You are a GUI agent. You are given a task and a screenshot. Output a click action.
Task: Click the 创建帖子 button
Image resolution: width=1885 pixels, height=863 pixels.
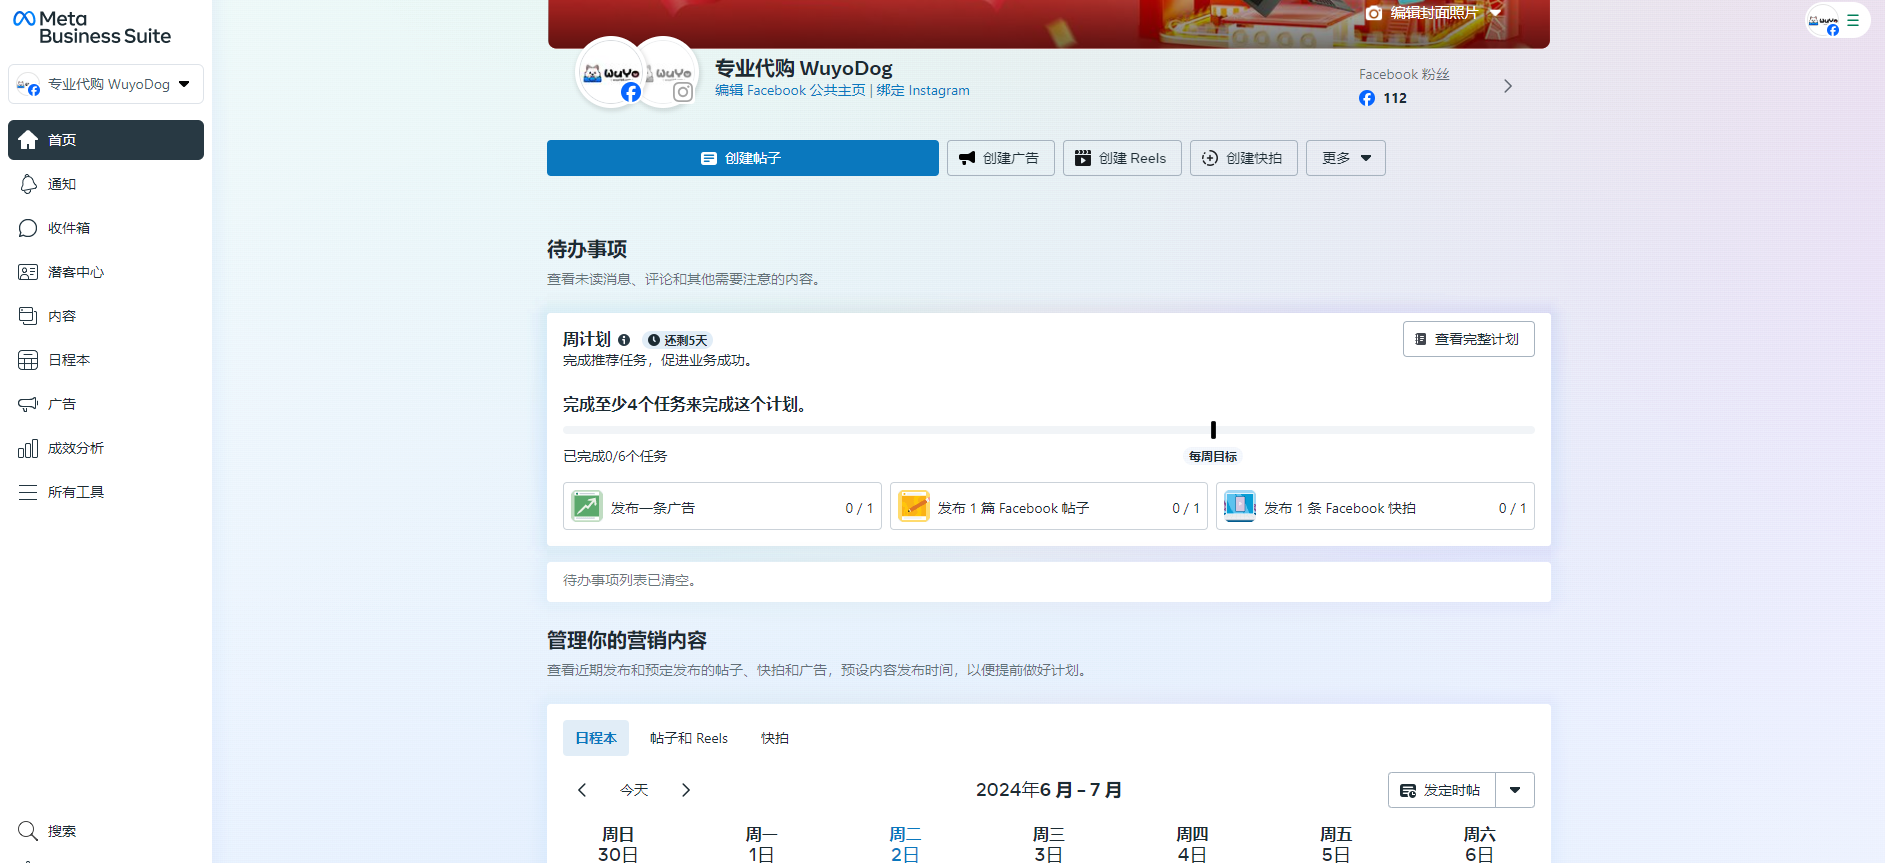pos(743,158)
